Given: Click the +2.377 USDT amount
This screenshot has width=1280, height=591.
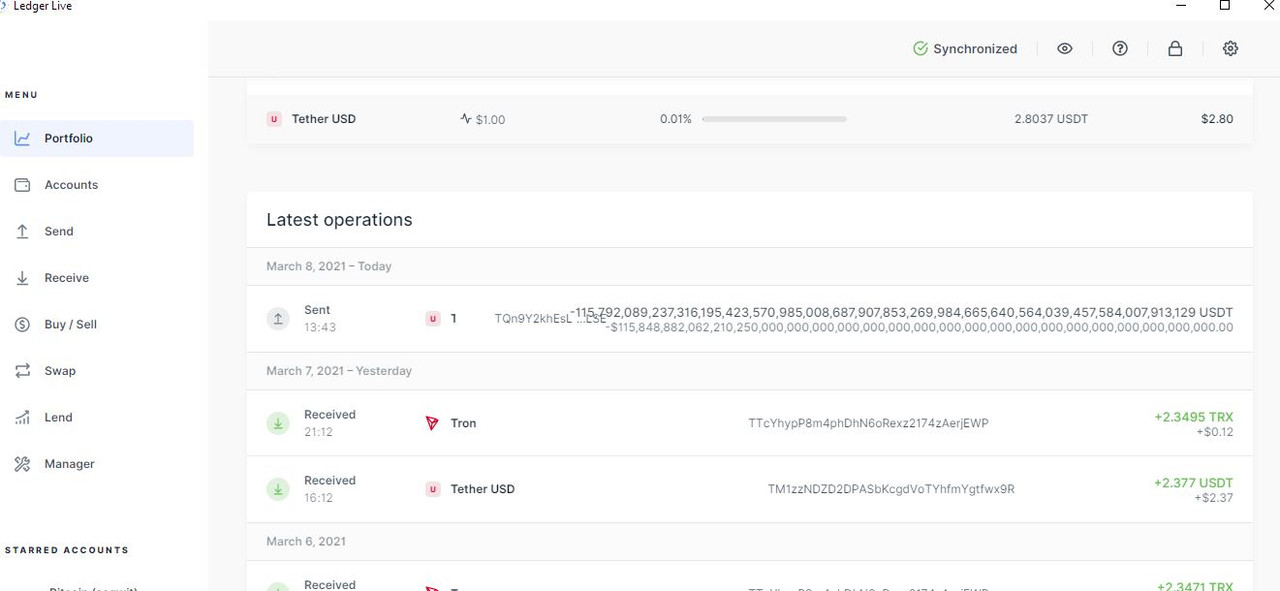Looking at the screenshot, I should point(1194,483).
